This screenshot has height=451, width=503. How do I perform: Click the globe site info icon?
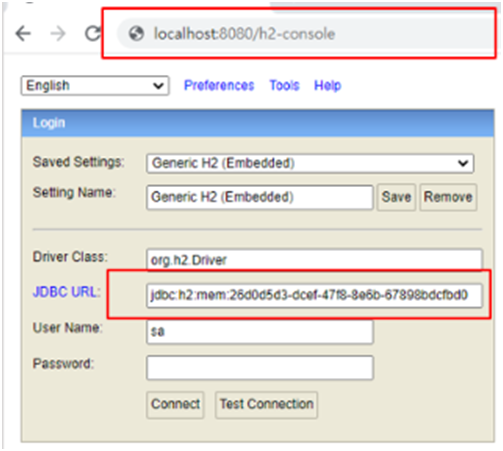[x=136, y=34]
